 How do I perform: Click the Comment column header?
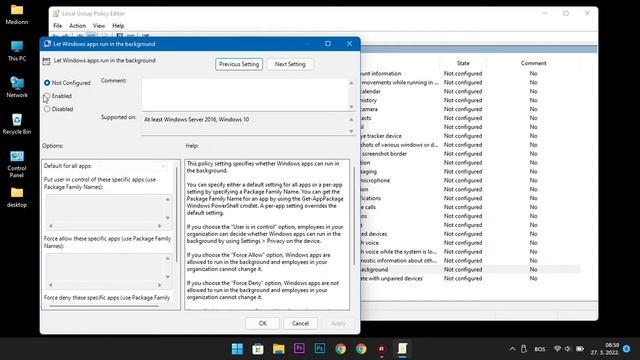tap(533, 63)
